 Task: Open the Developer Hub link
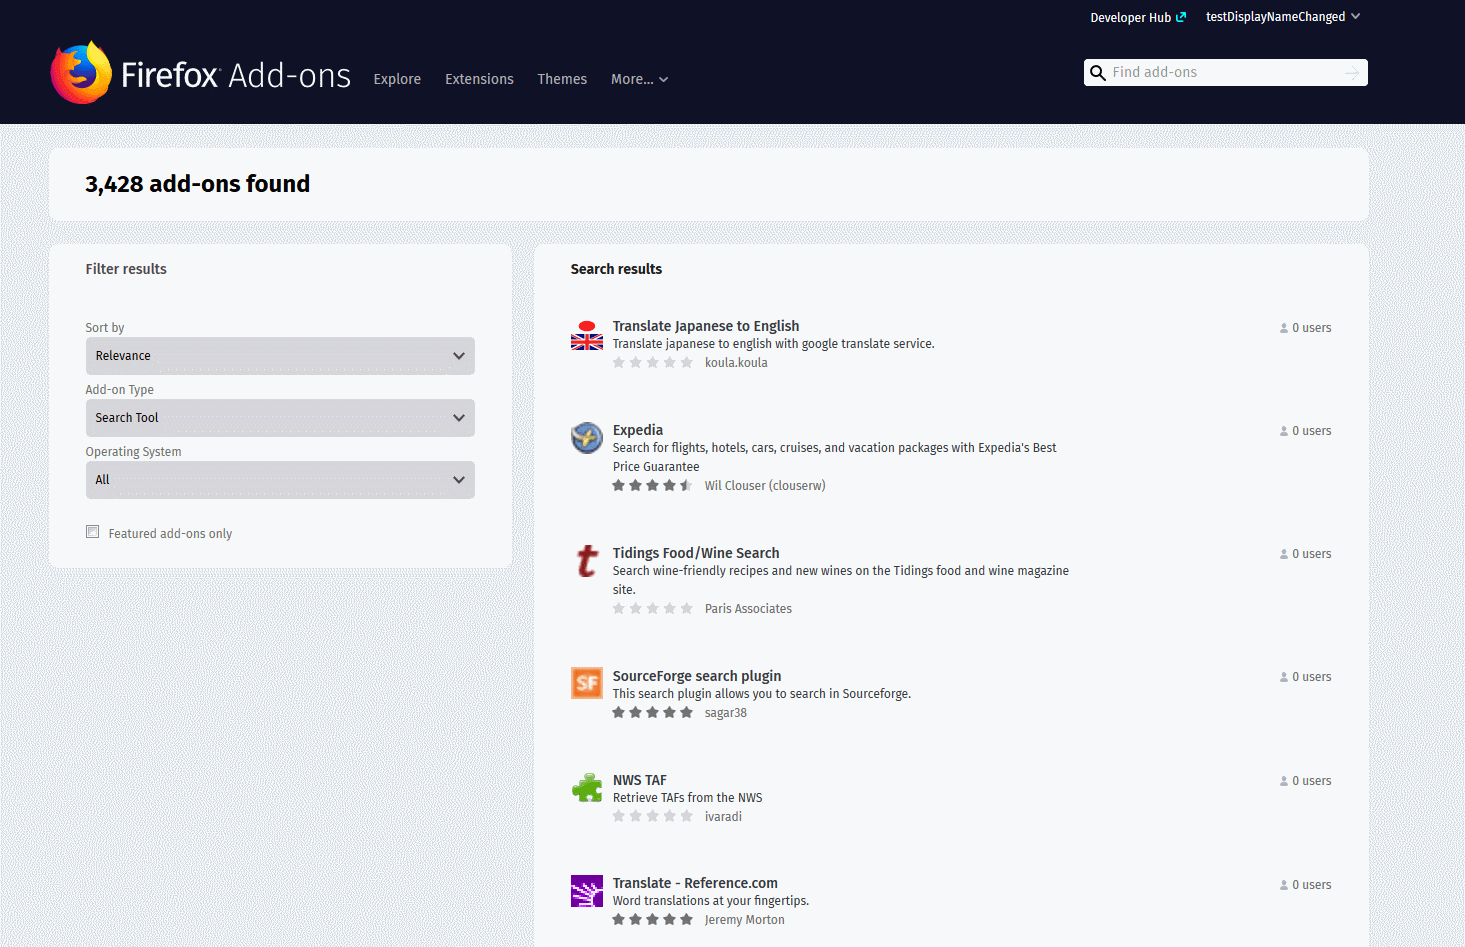(1138, 17)
